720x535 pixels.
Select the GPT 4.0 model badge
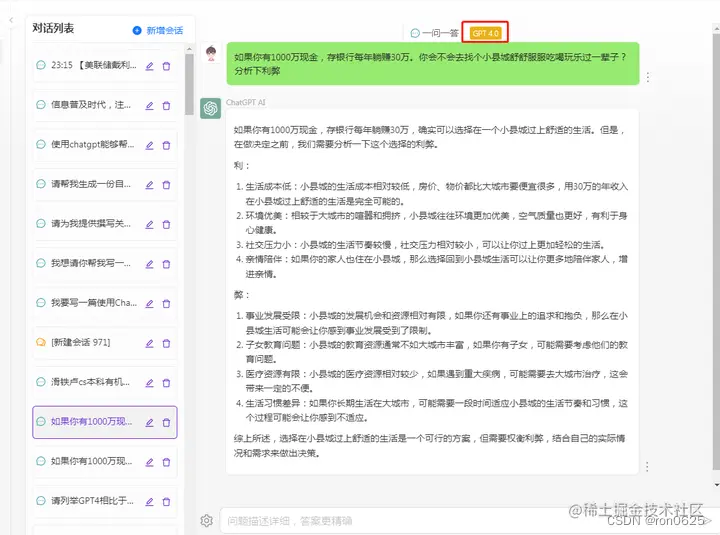pos(485,33)
